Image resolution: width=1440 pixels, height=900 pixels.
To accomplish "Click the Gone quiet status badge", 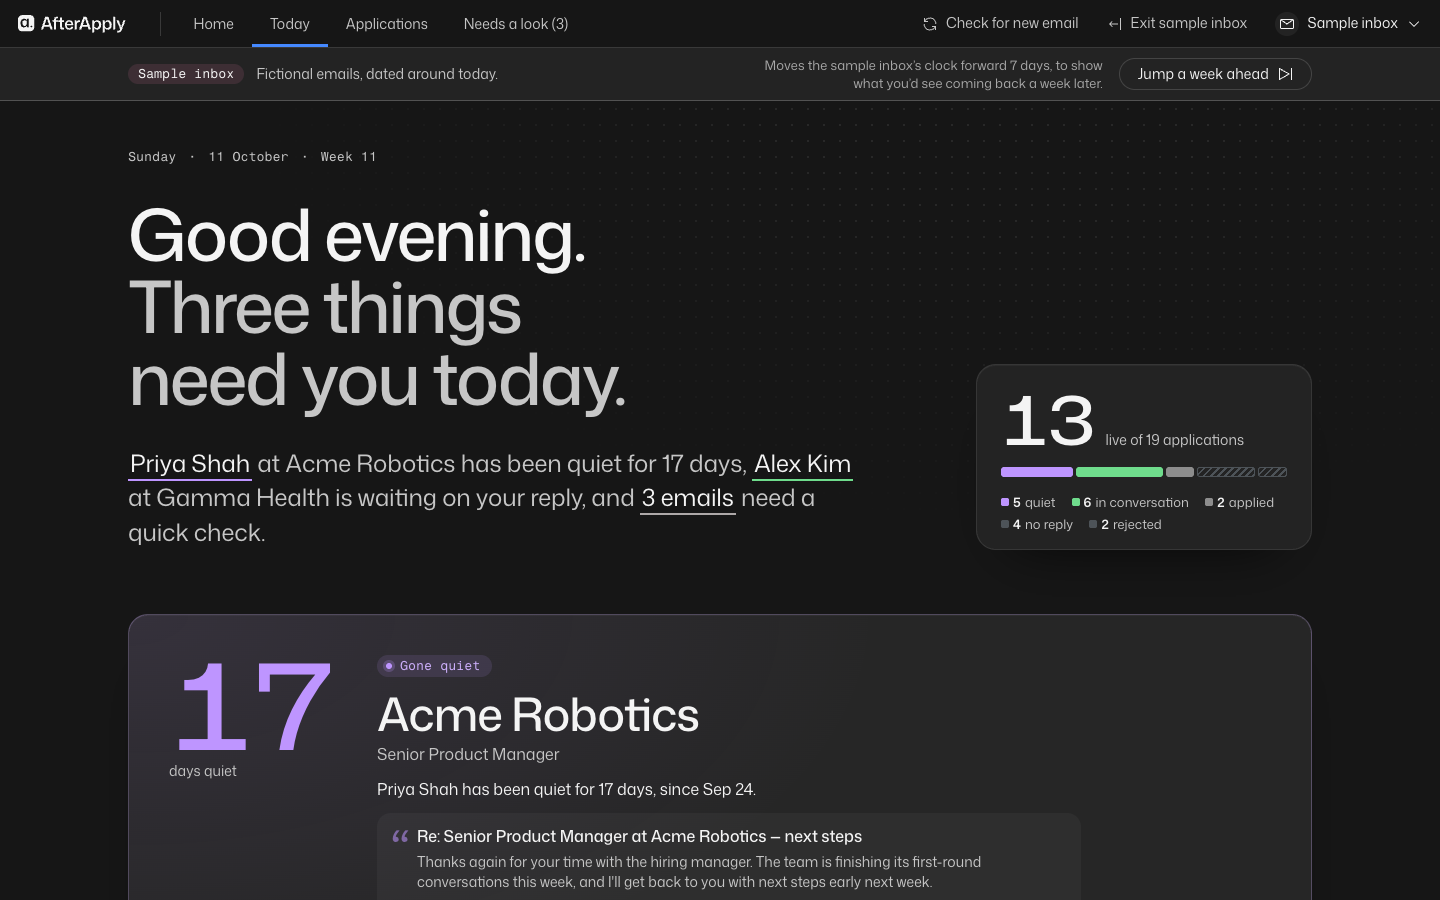I will 434,666.
